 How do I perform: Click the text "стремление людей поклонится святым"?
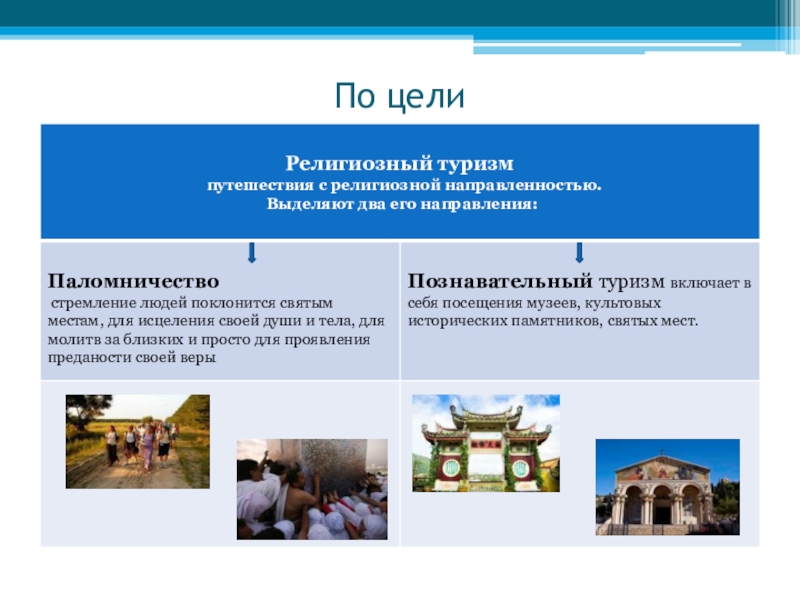tap(192, 303)
